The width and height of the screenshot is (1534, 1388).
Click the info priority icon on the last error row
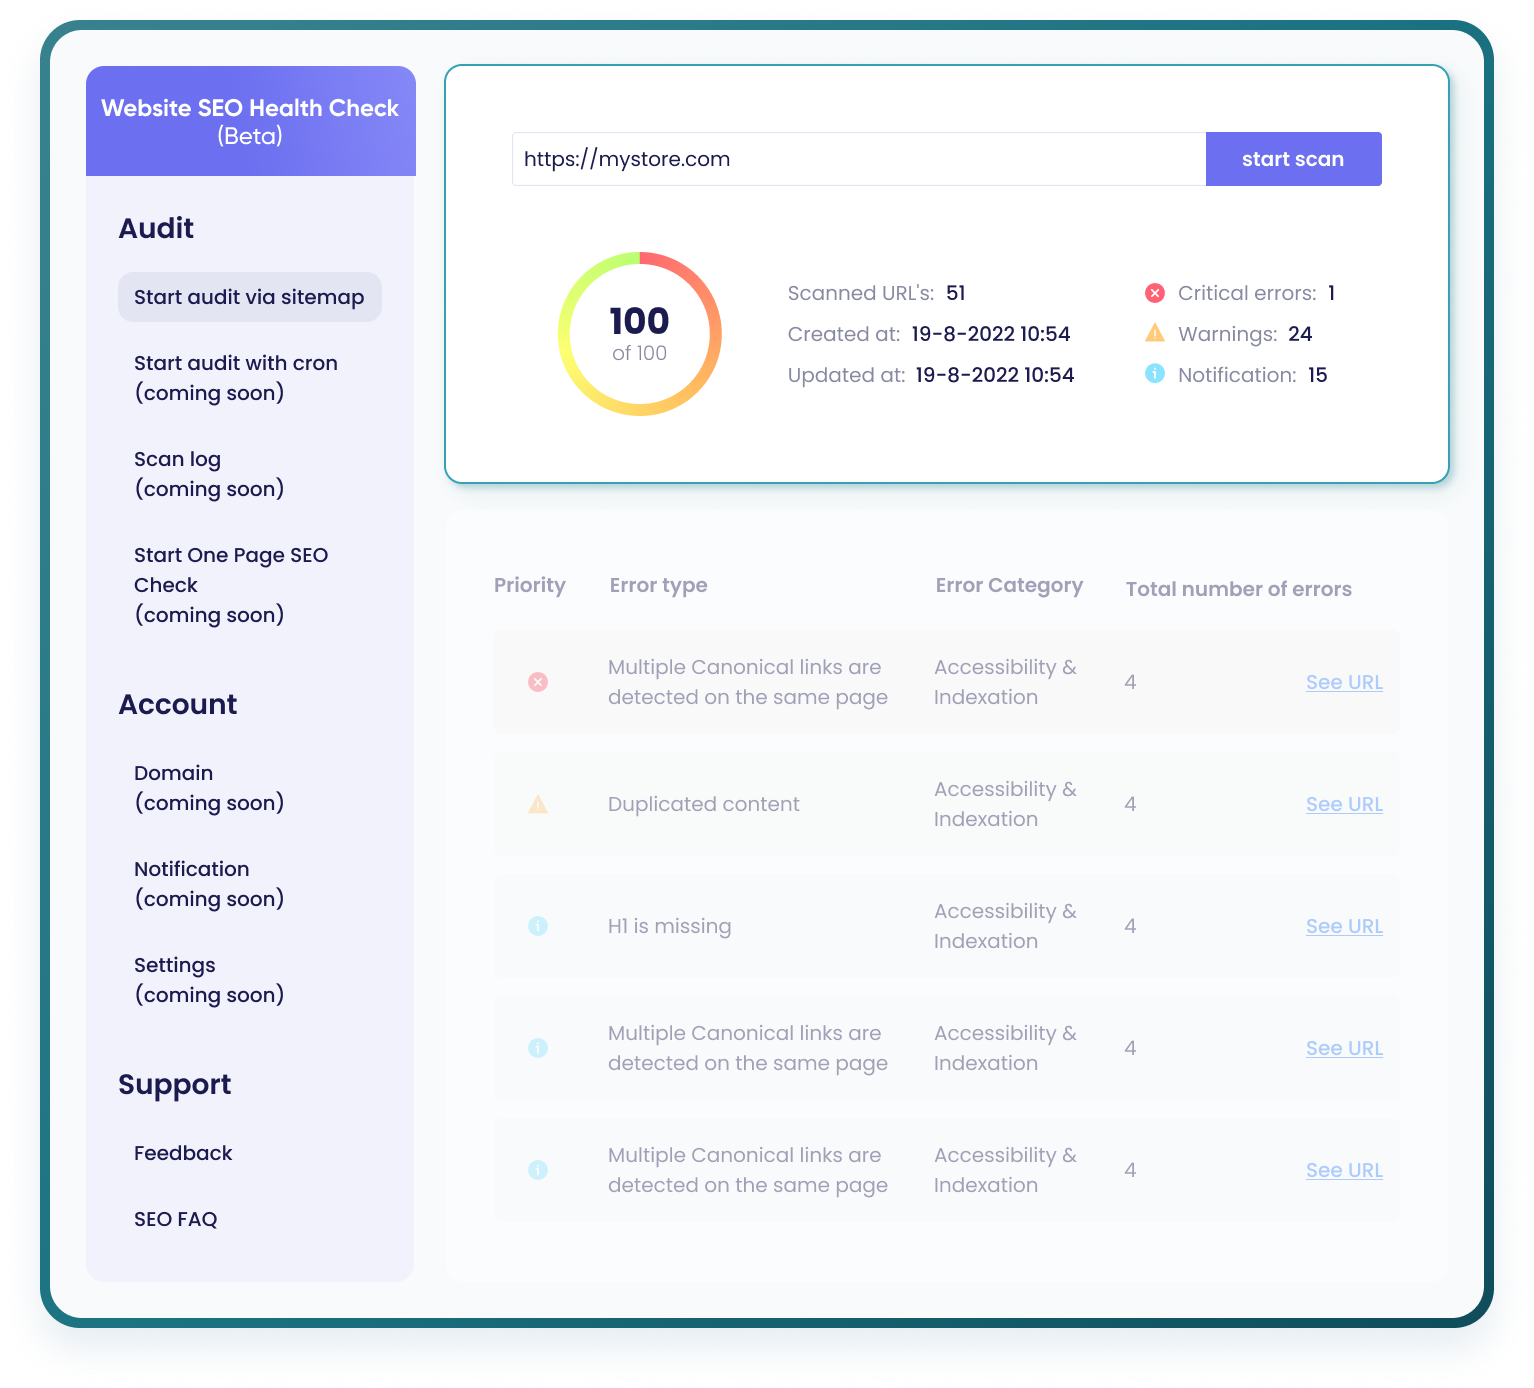point(538,1169)
